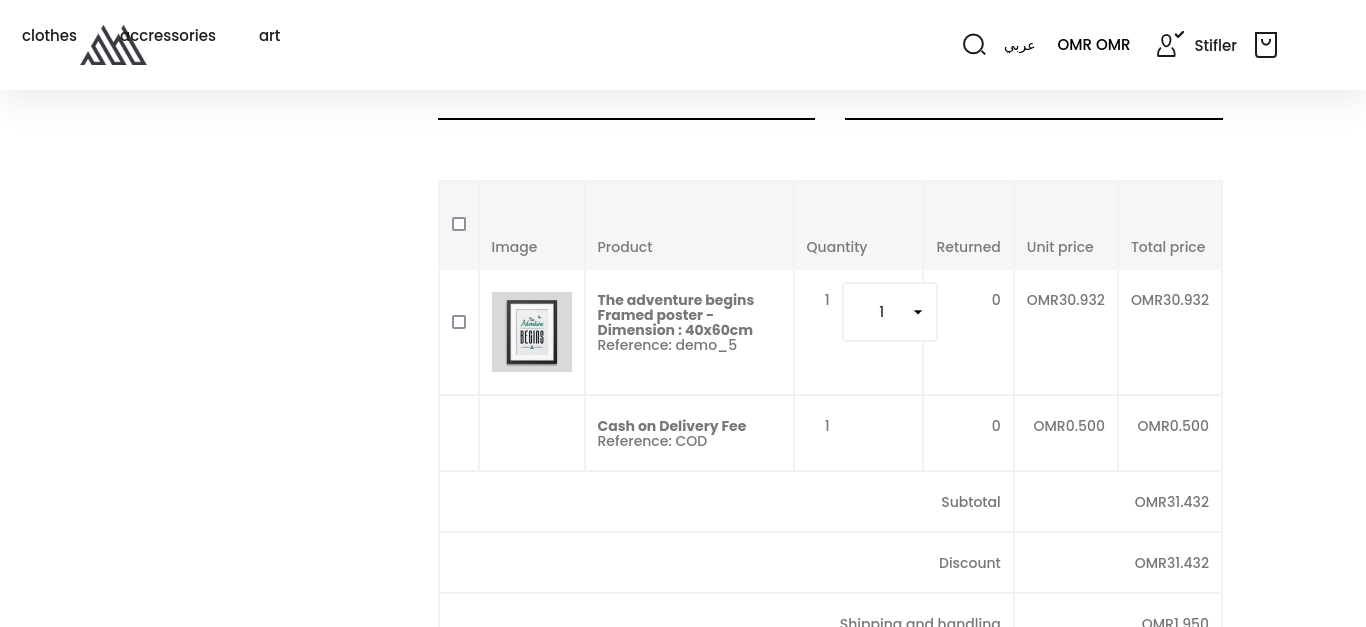Click the Subtotal amount OMR31.432
This screenshot has height=627, width=1366.
pos(1171,502)
